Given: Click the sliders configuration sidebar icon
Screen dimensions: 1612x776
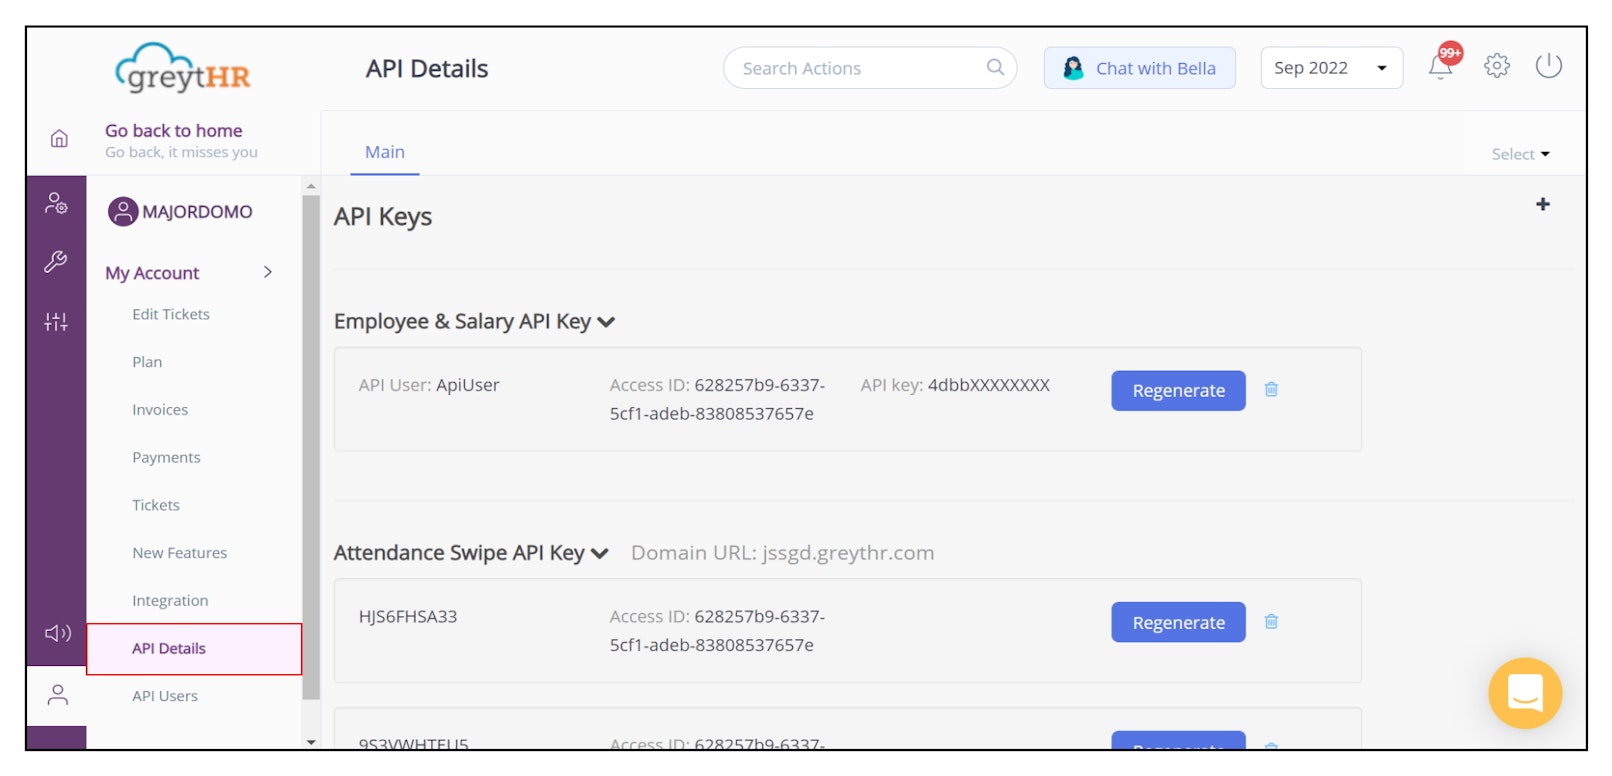Looking at the screenshot, I should click(56, 321).
